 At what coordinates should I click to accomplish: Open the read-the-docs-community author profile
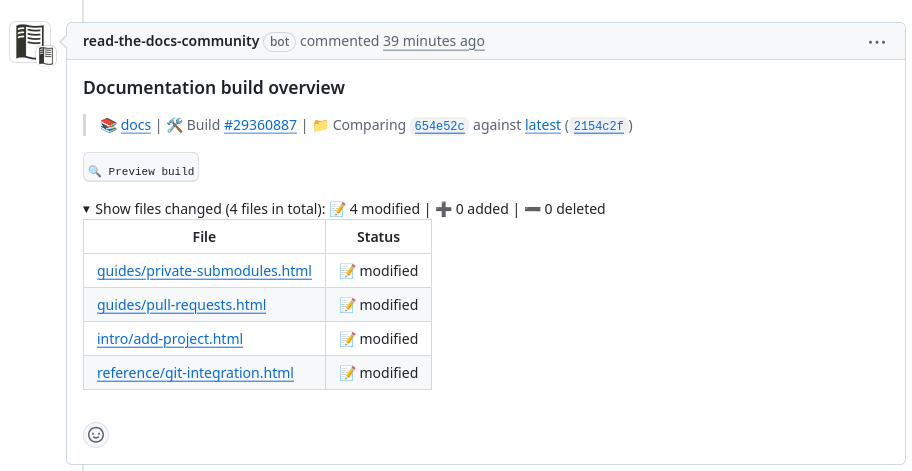(171, 41)
